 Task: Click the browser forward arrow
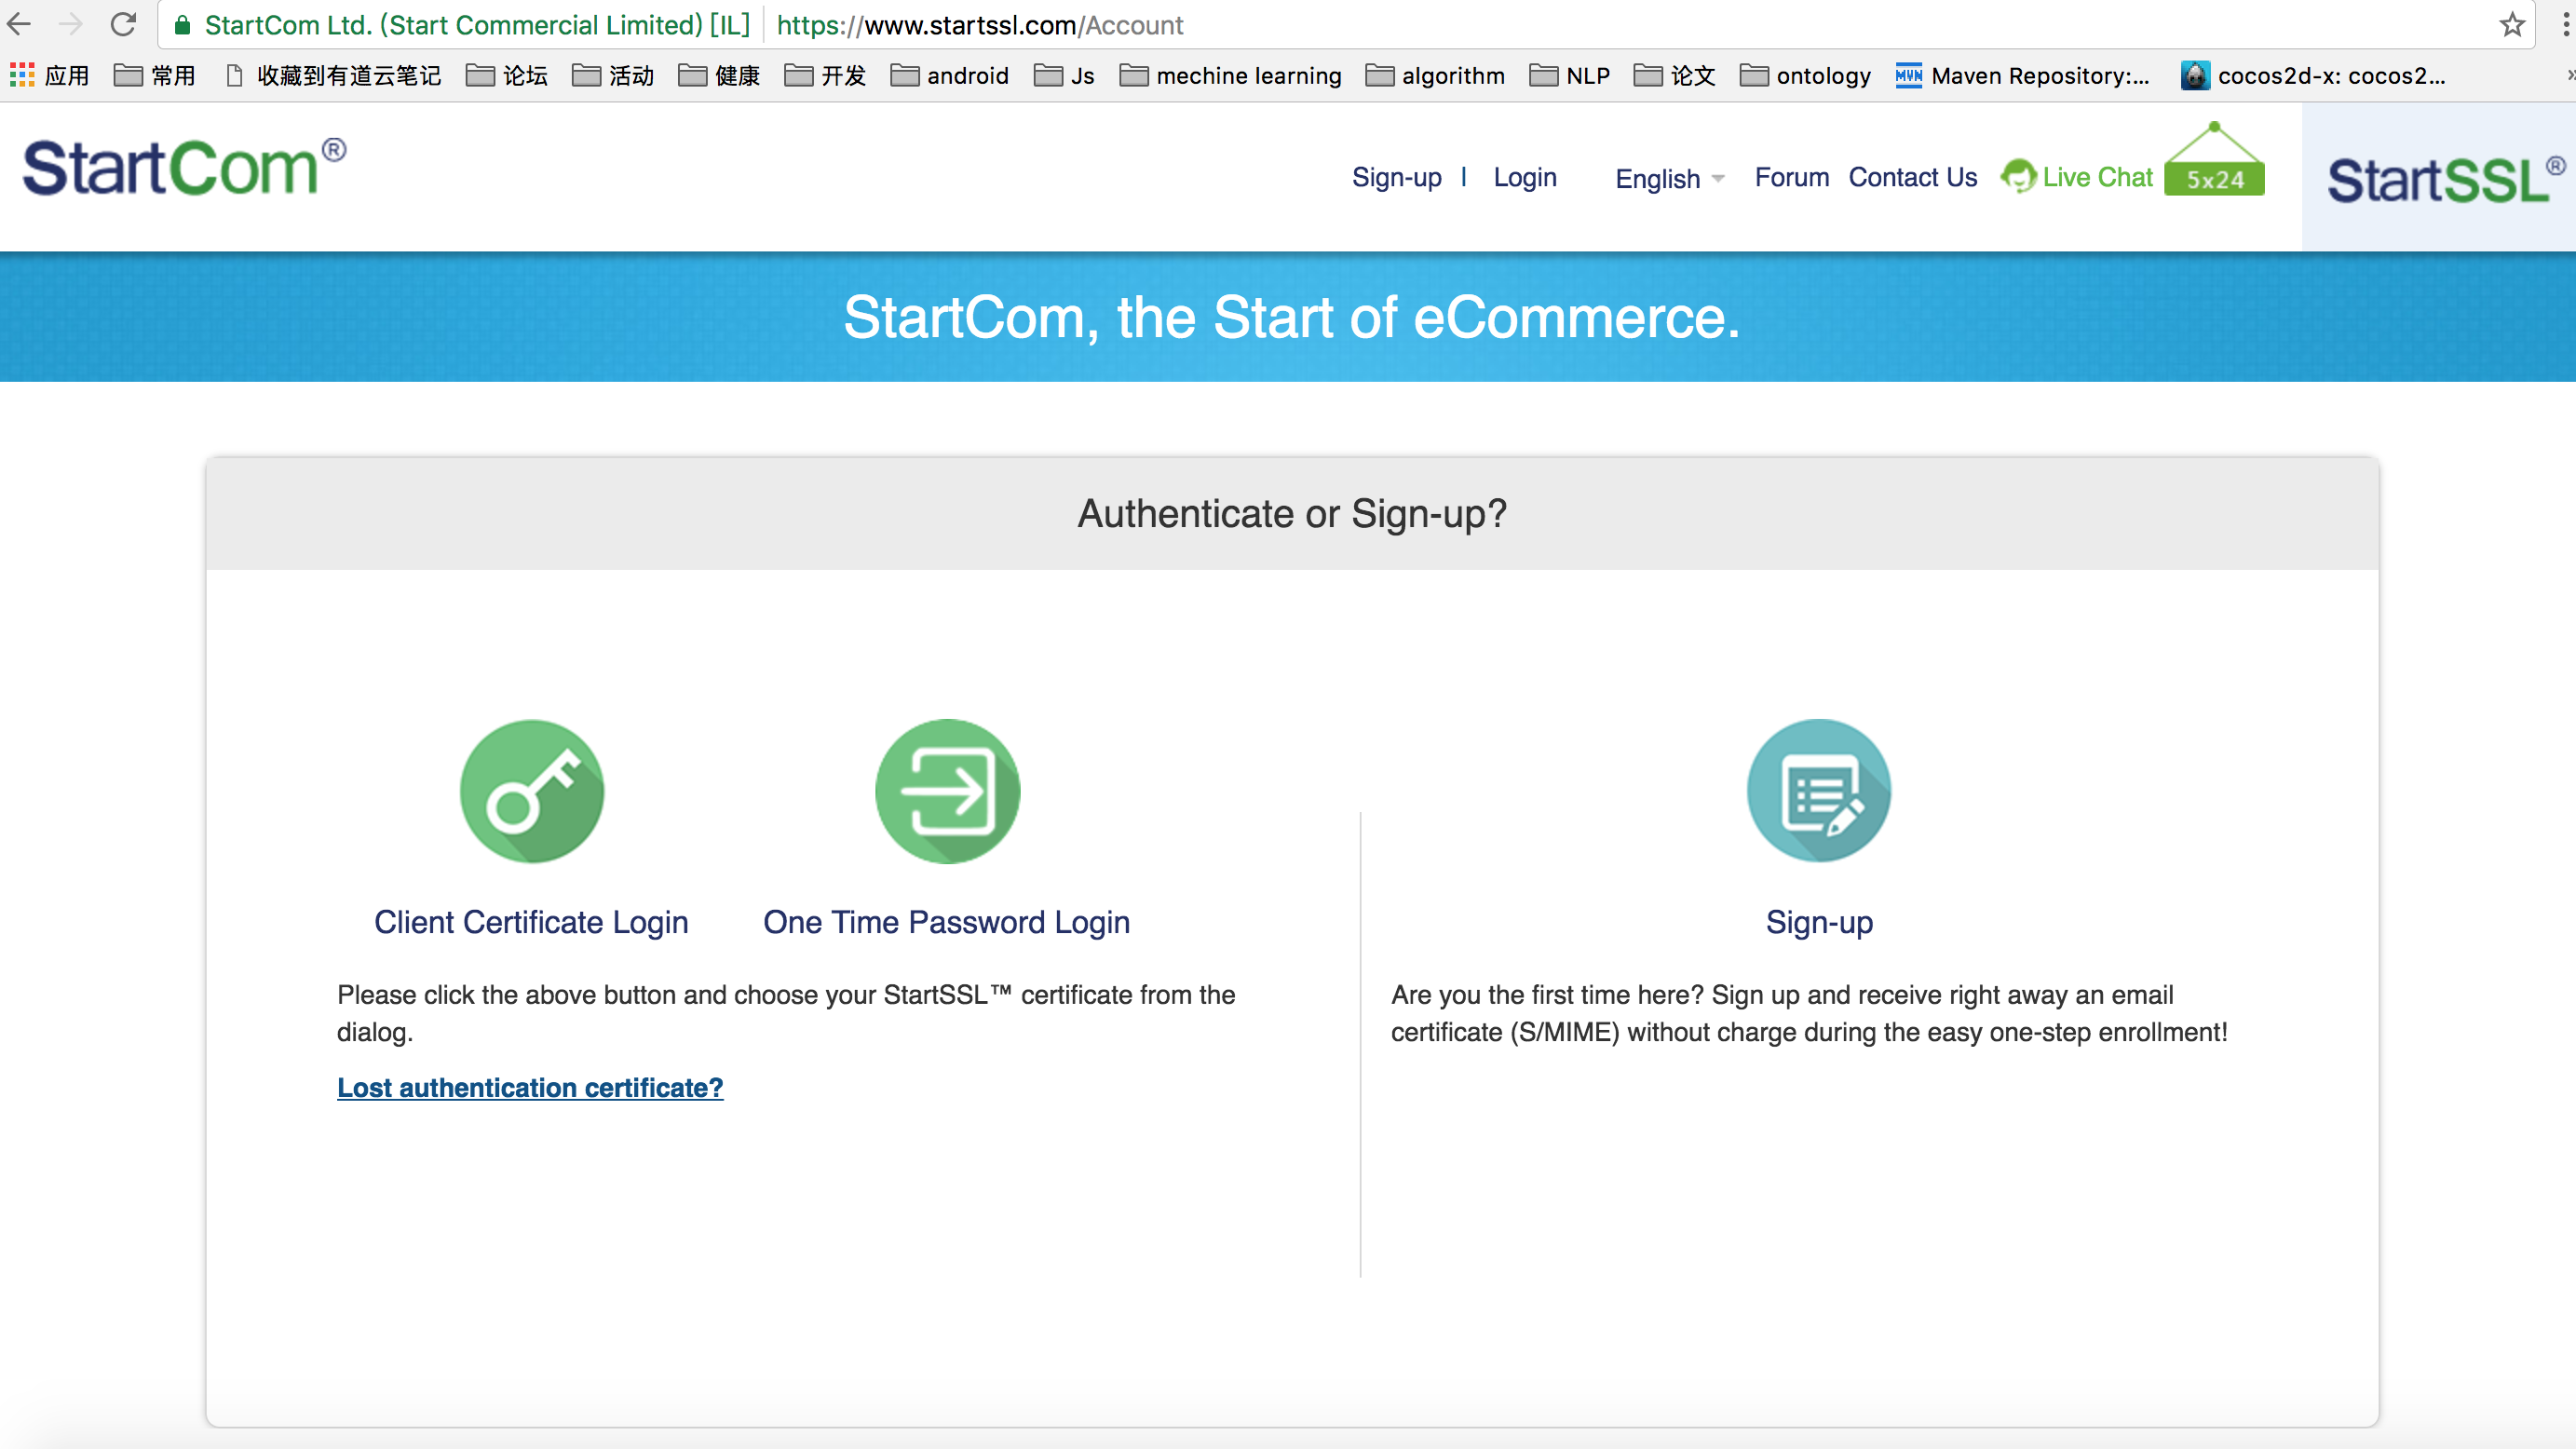71,24
